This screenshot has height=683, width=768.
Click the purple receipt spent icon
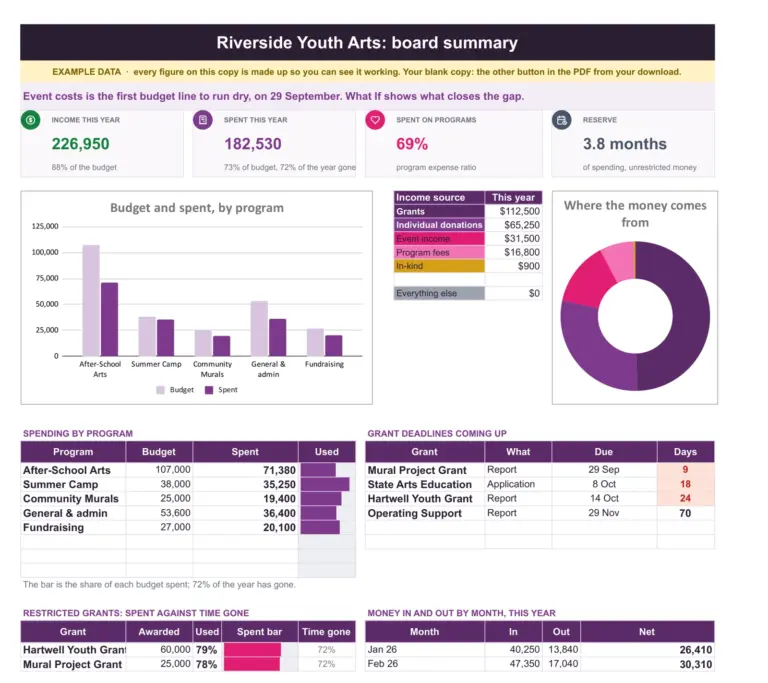coord(203,120)
